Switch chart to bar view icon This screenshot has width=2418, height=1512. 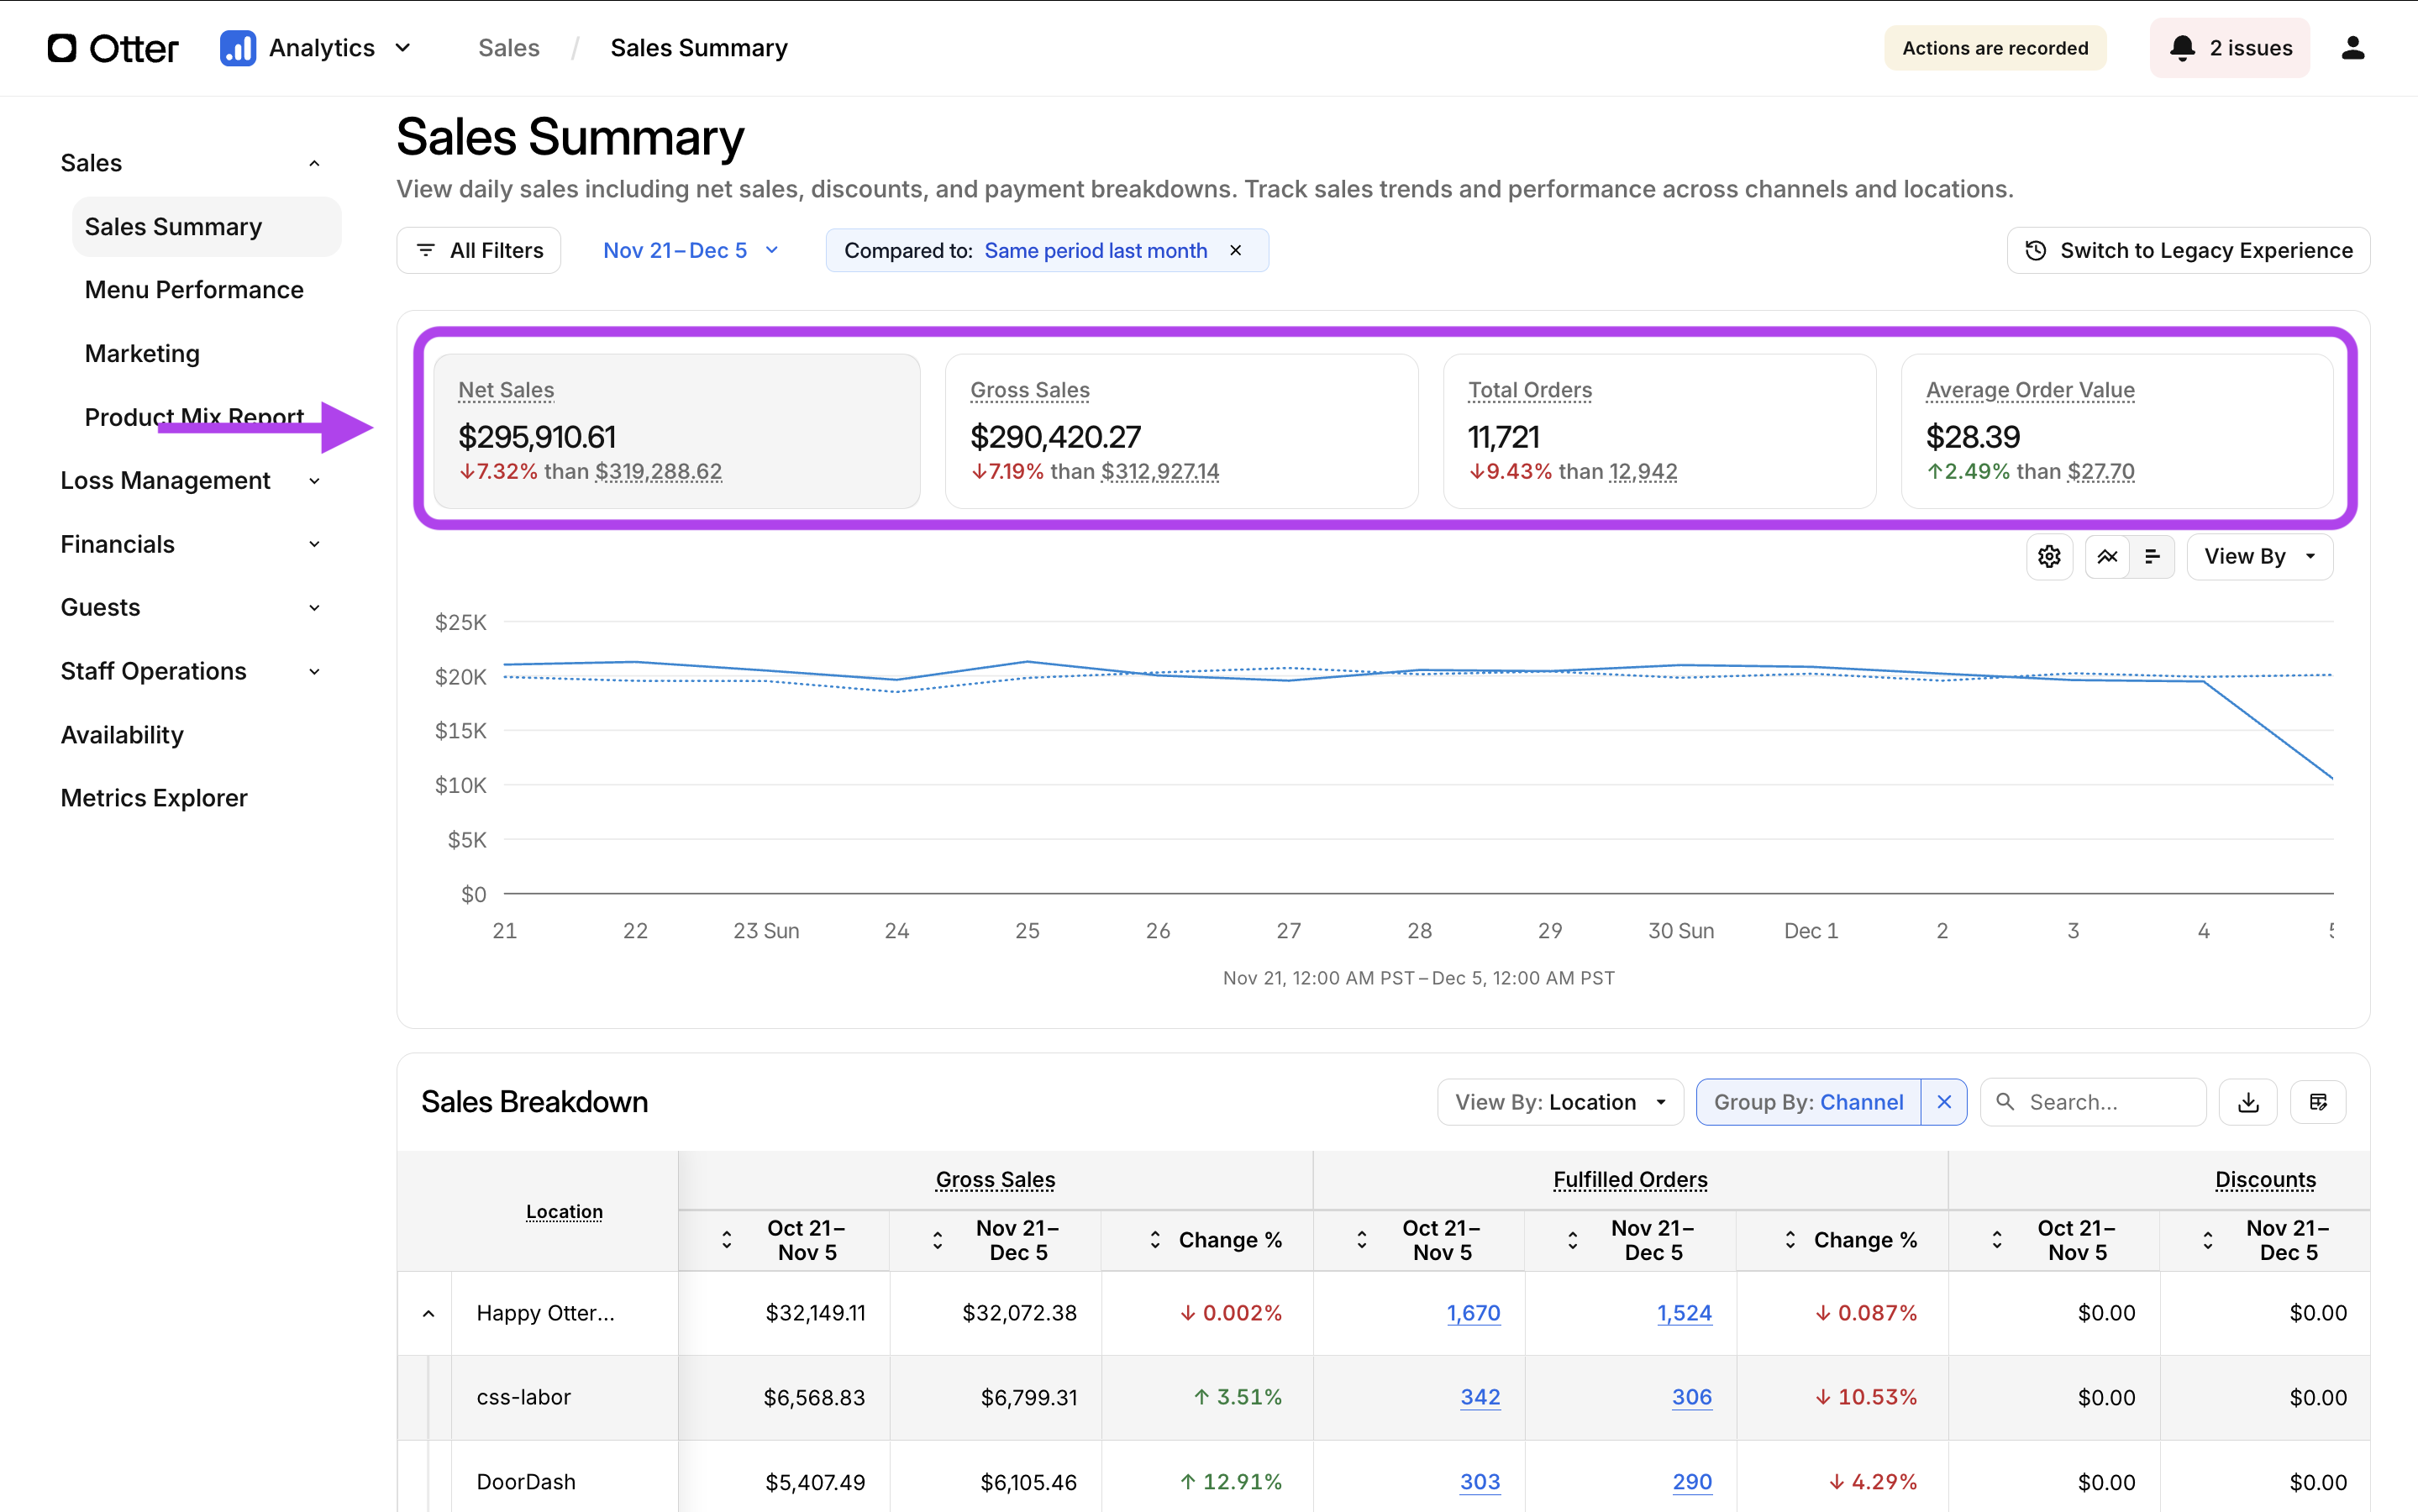[x=2152, y=556]
